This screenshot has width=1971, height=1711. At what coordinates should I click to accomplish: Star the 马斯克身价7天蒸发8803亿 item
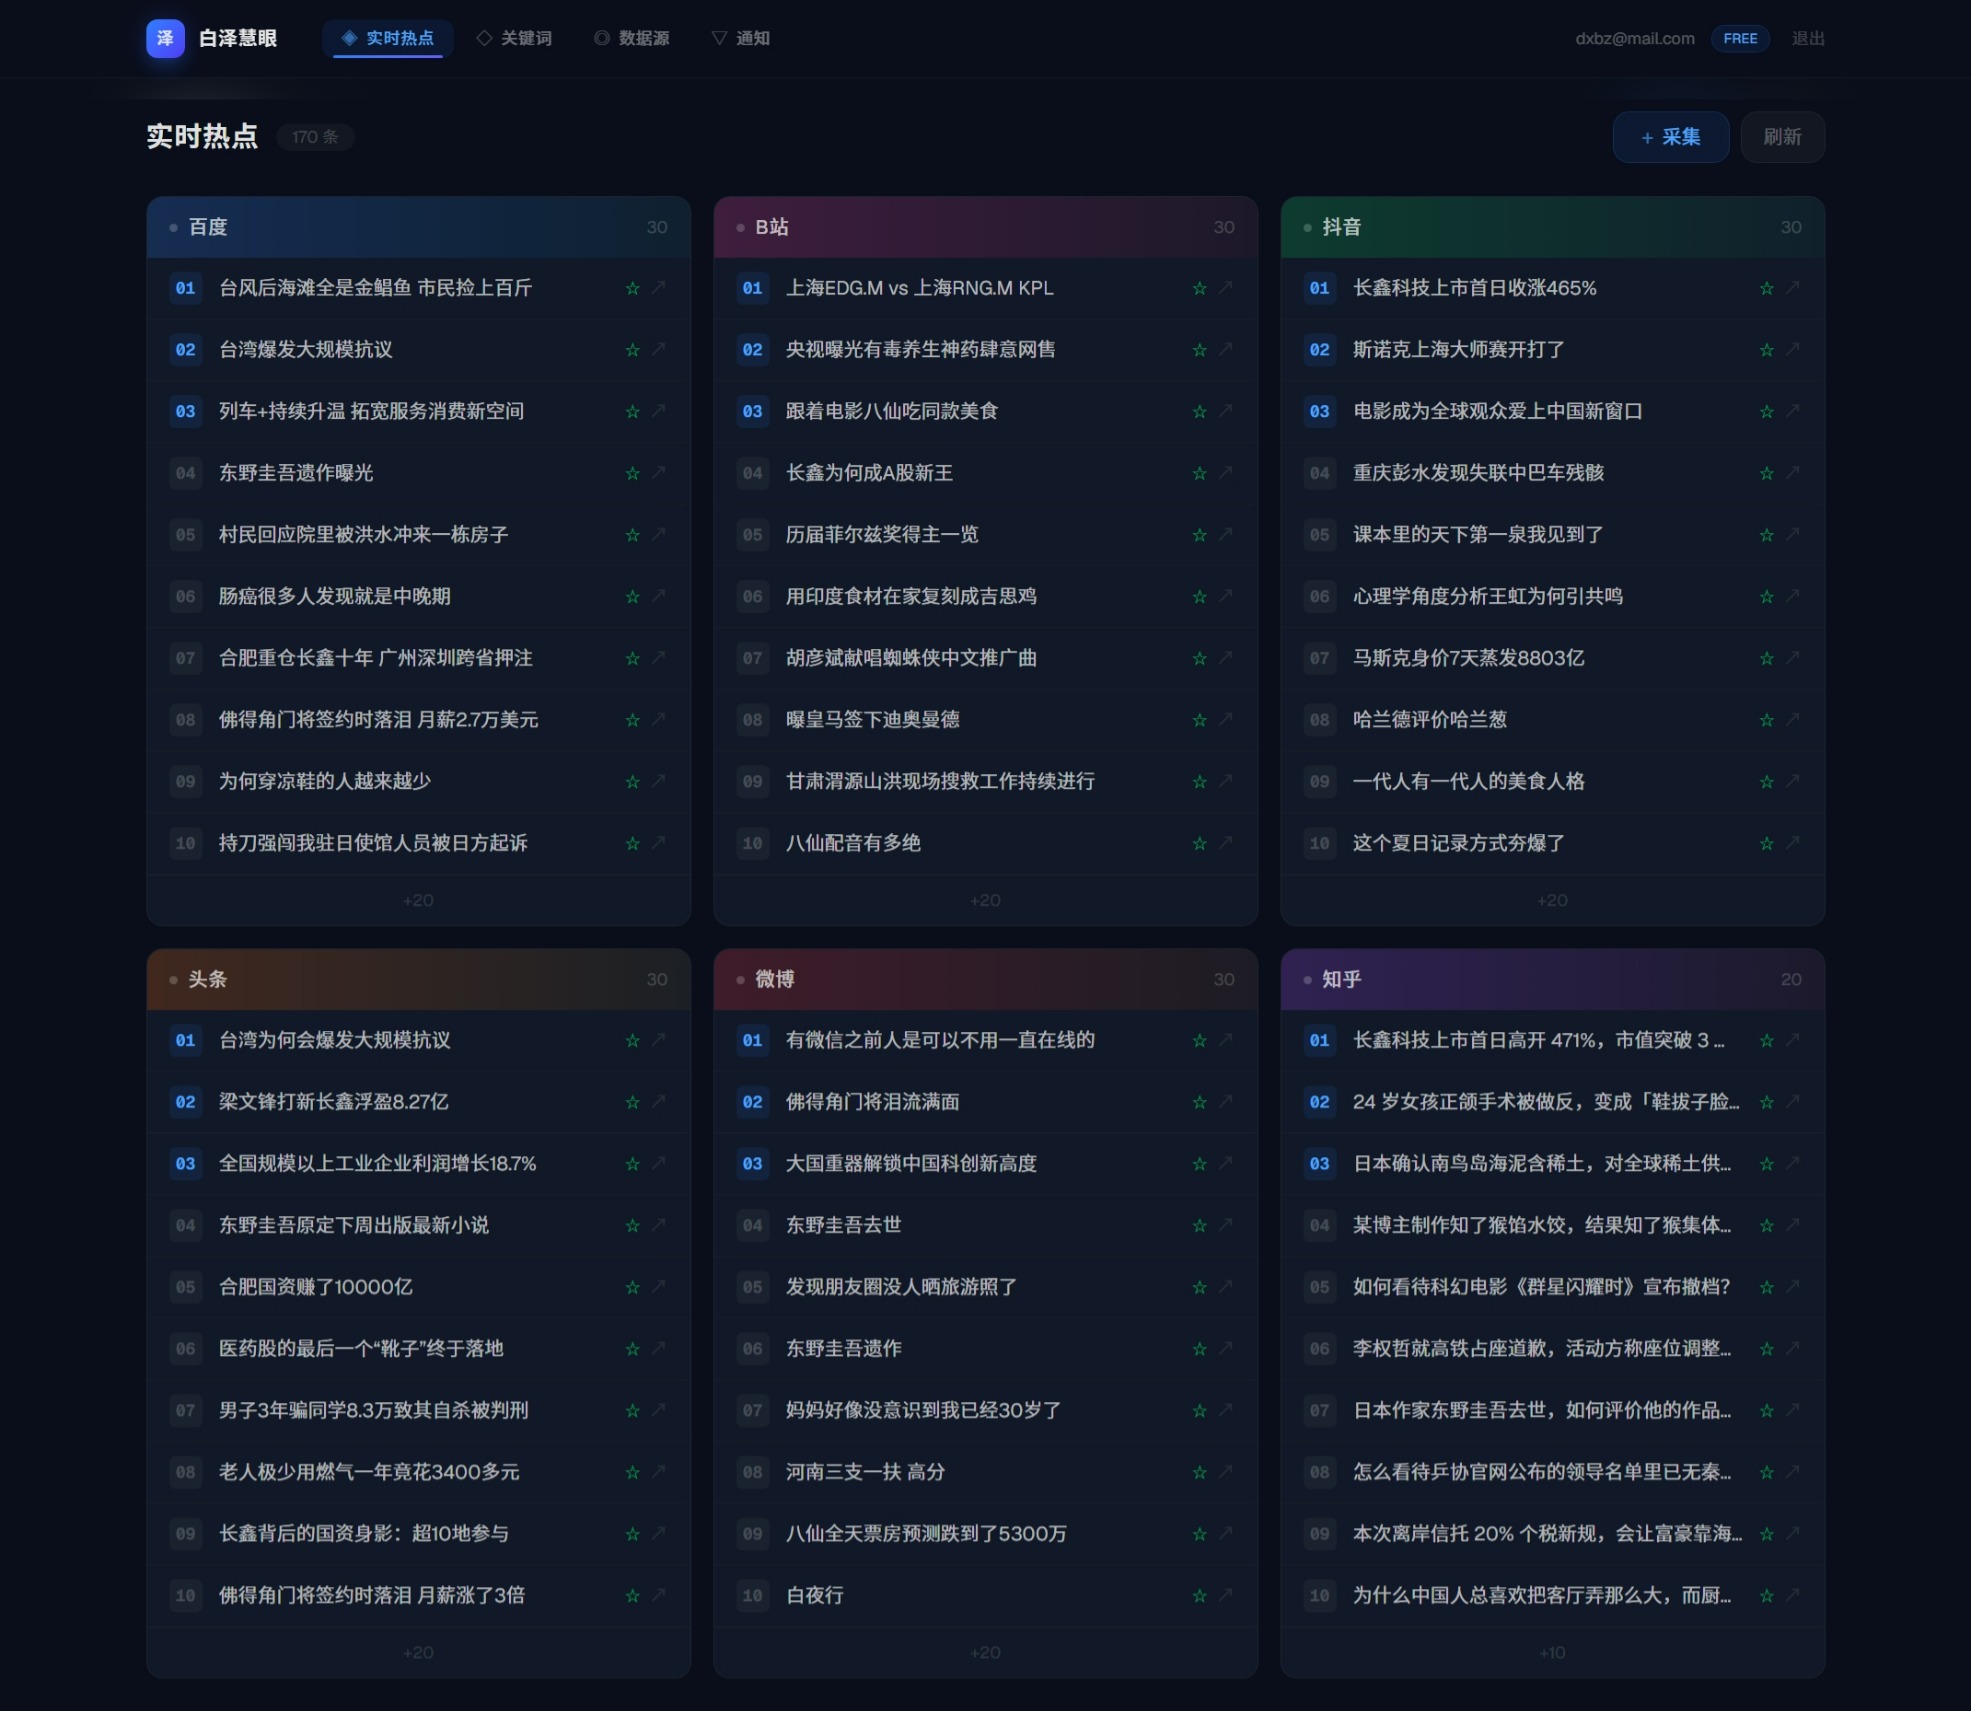pyautogui.click(x=1766, y=658)
